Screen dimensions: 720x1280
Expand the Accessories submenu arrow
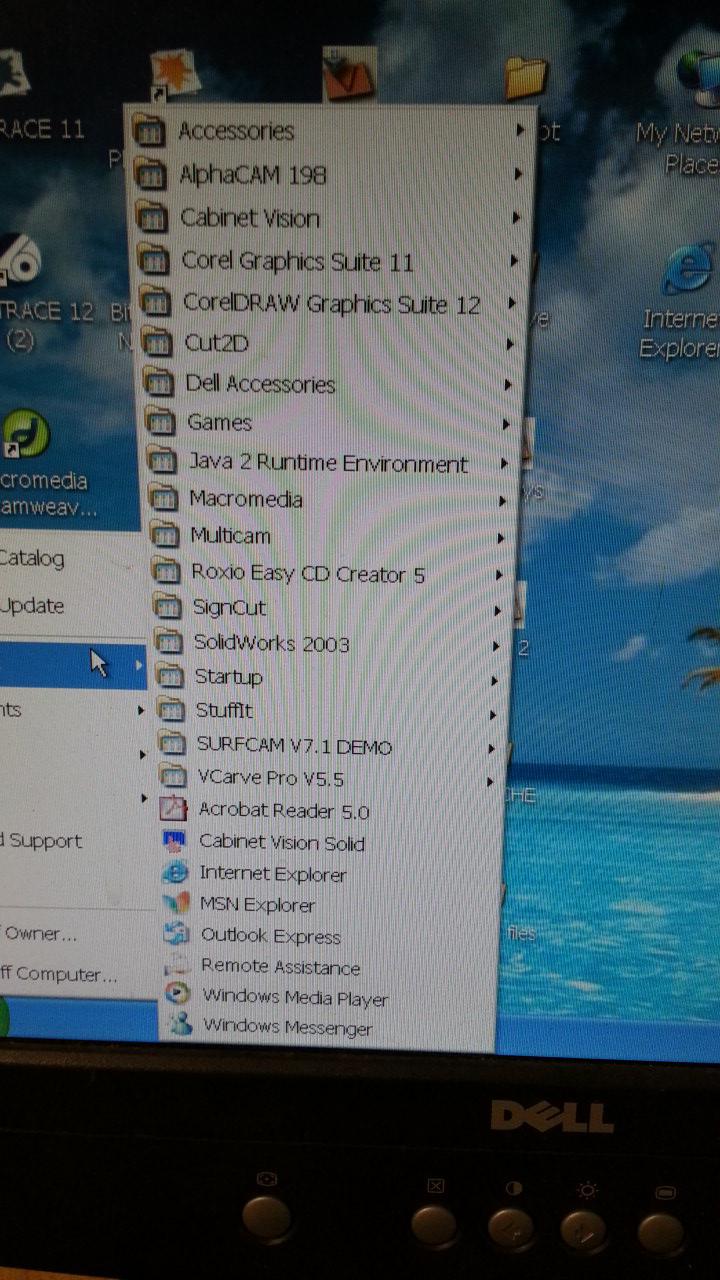coord(520,131)
